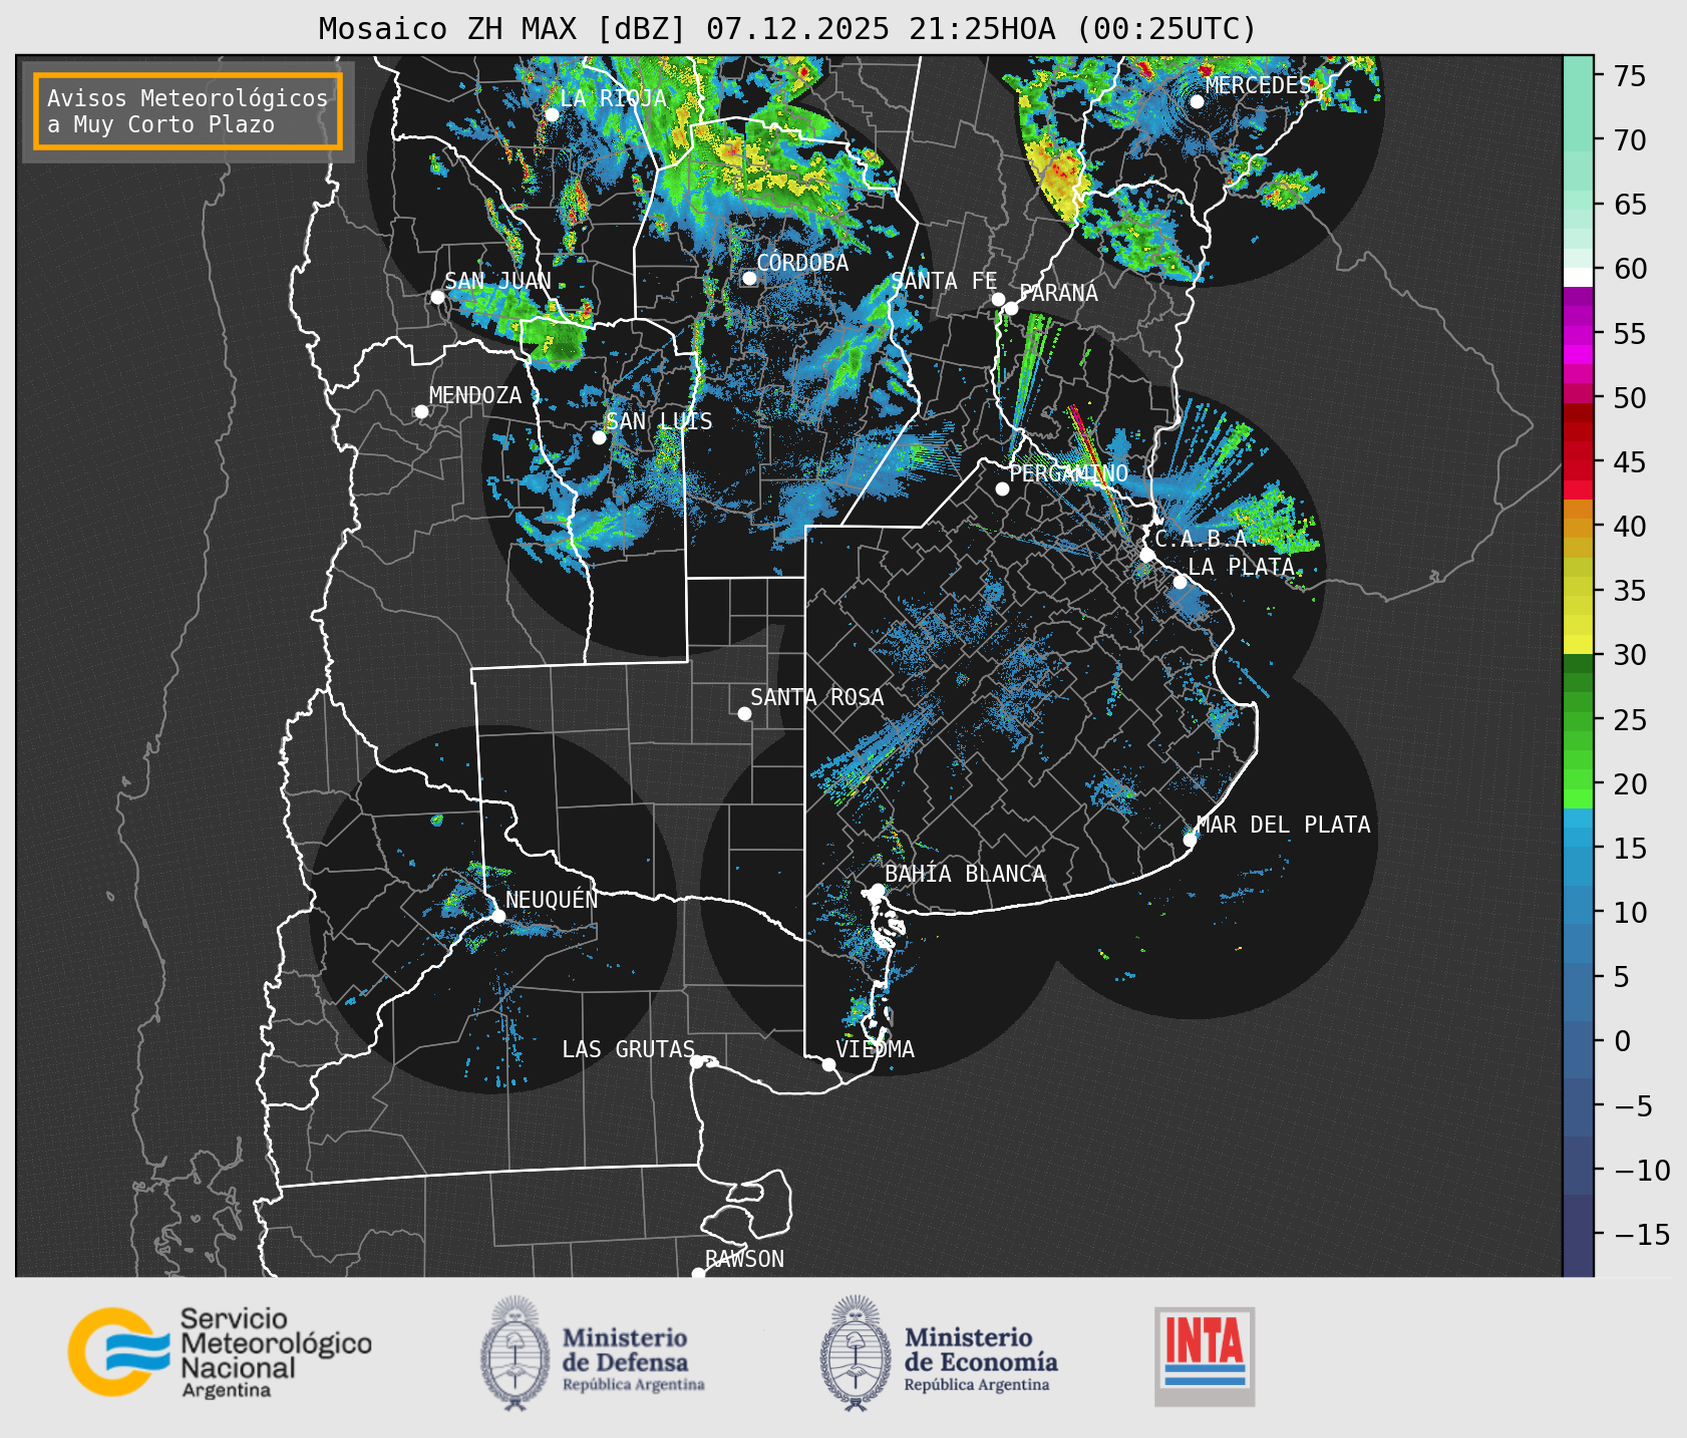
Task: Click the light blue 15 dBZ band
Action: 1578,847
